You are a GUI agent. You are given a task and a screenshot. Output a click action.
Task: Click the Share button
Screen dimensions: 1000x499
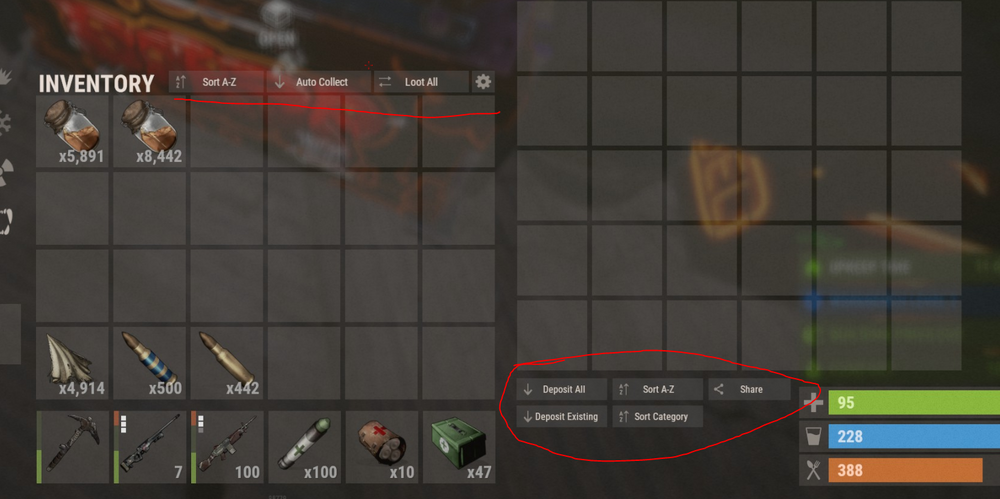(x=749, y=389)
